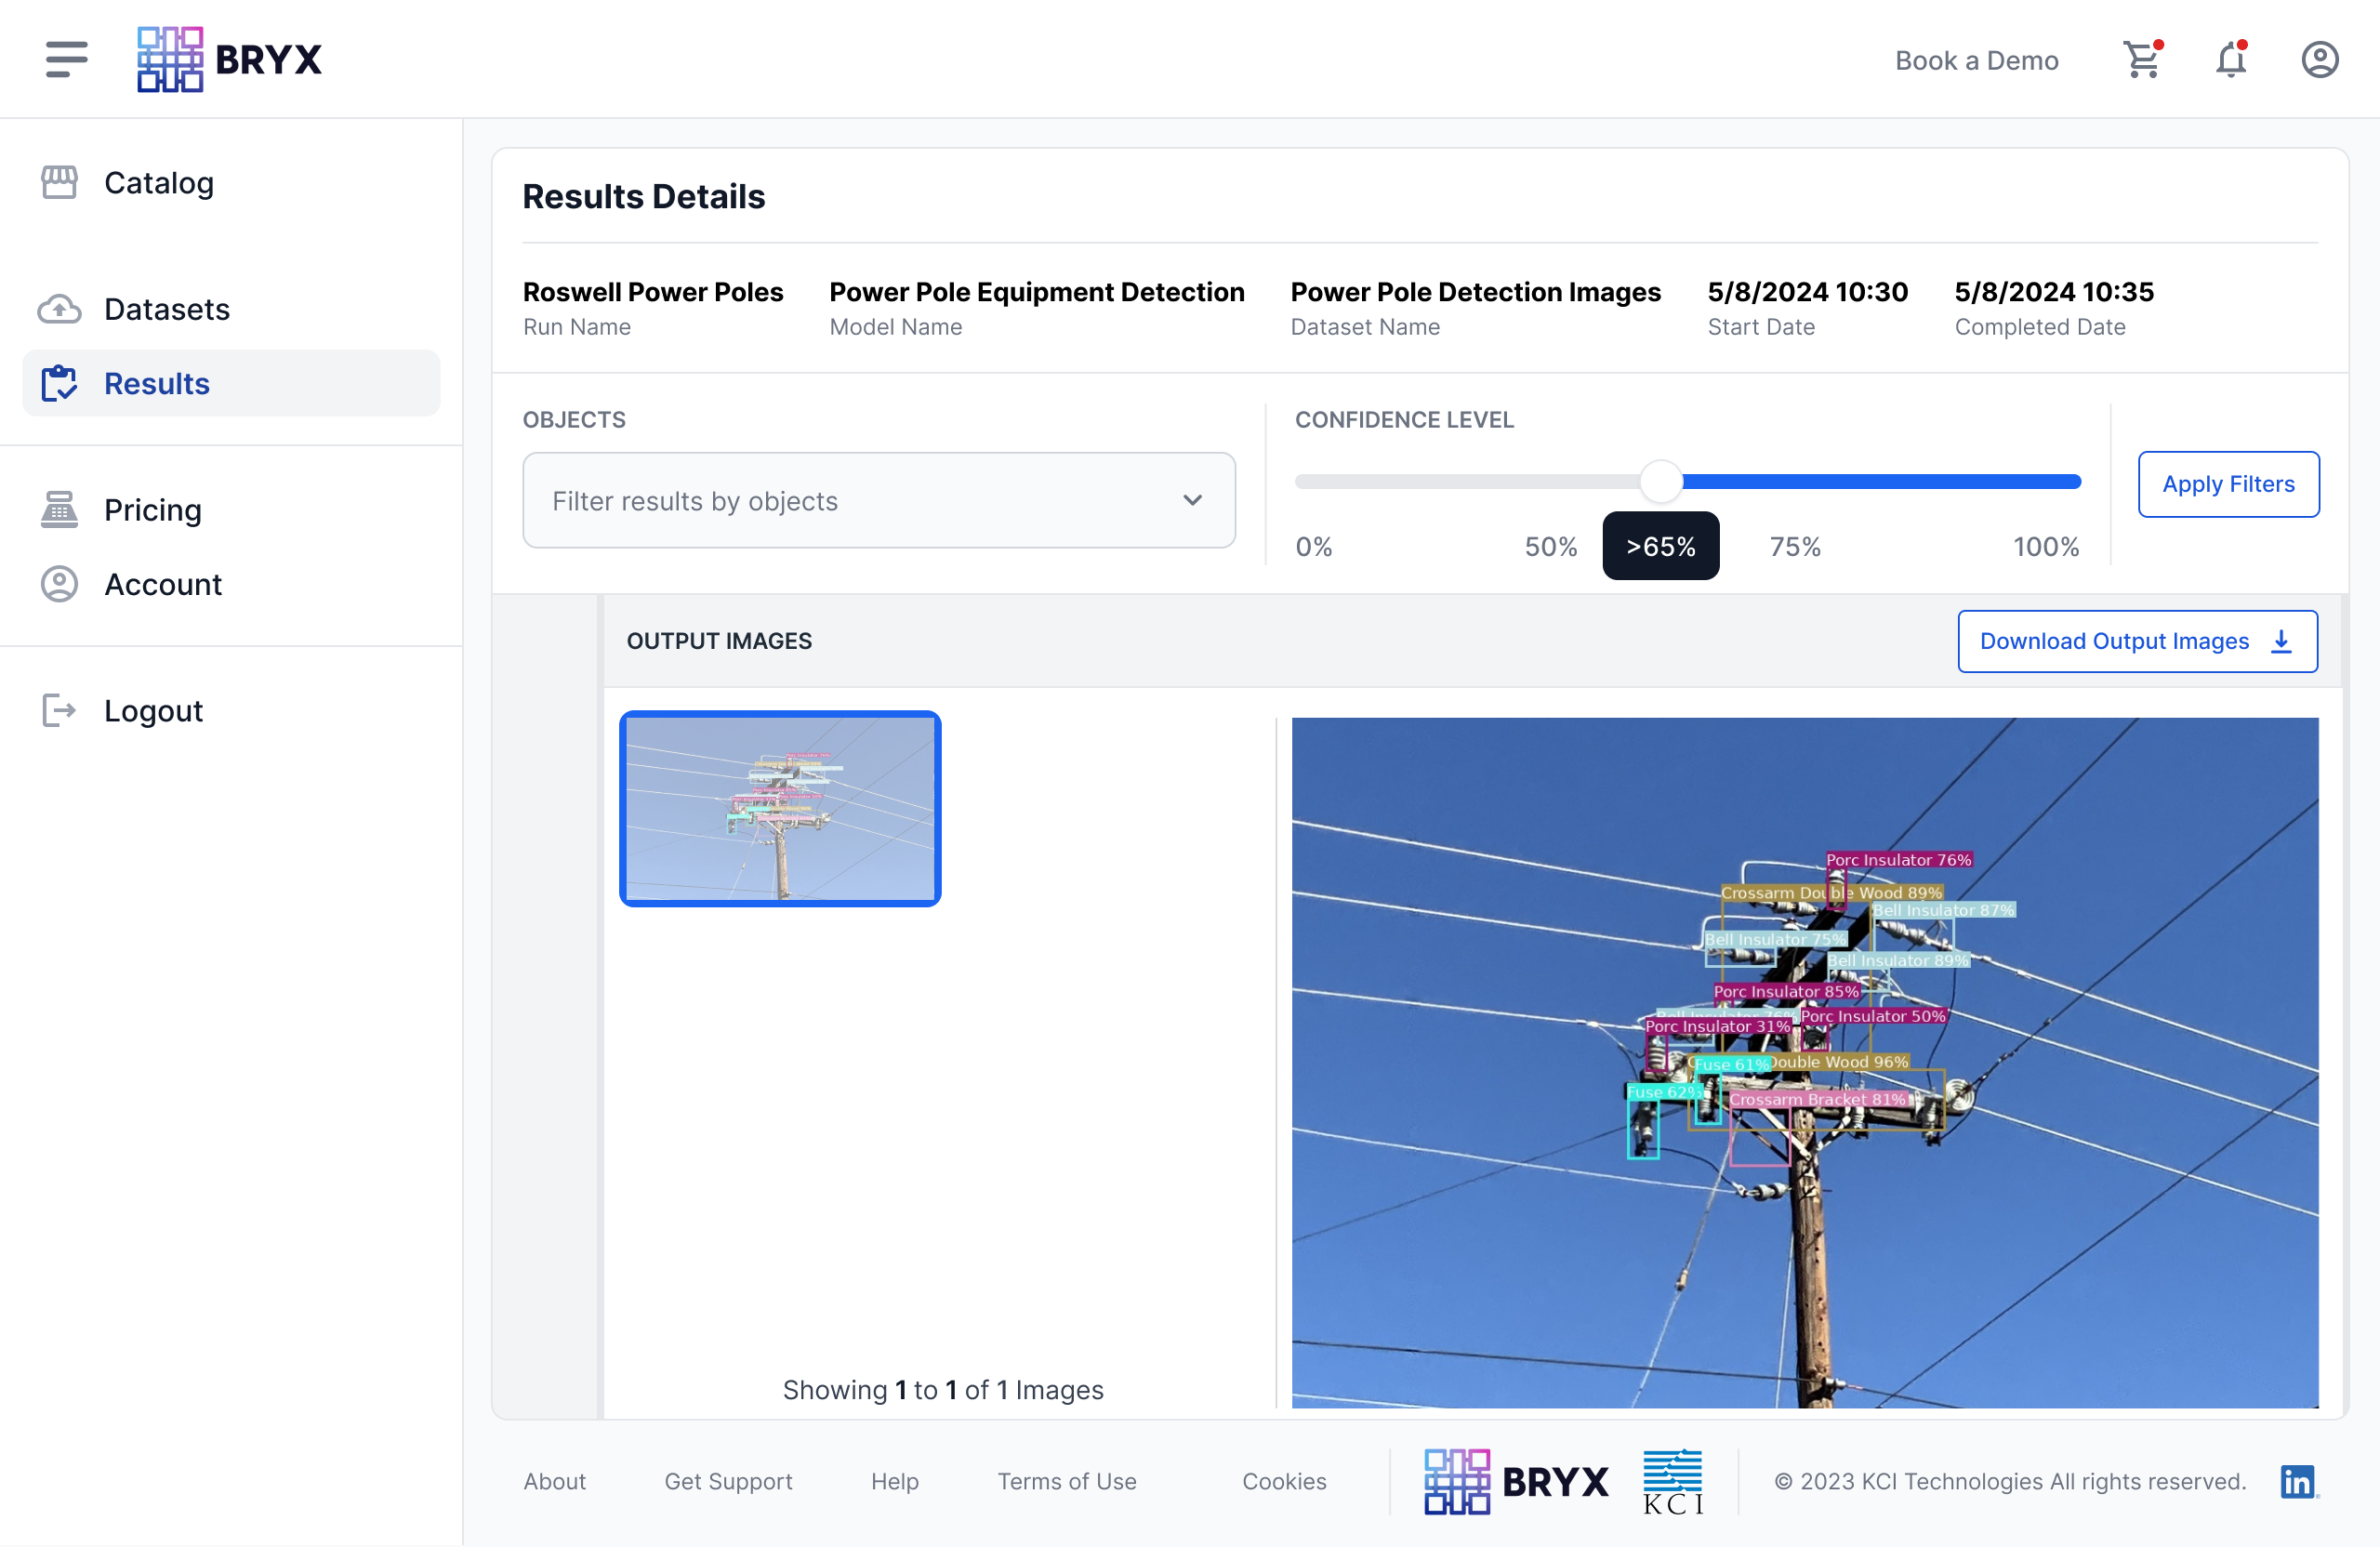
Task: Navigate to Datasets section
Action: [x=166, y=309]
